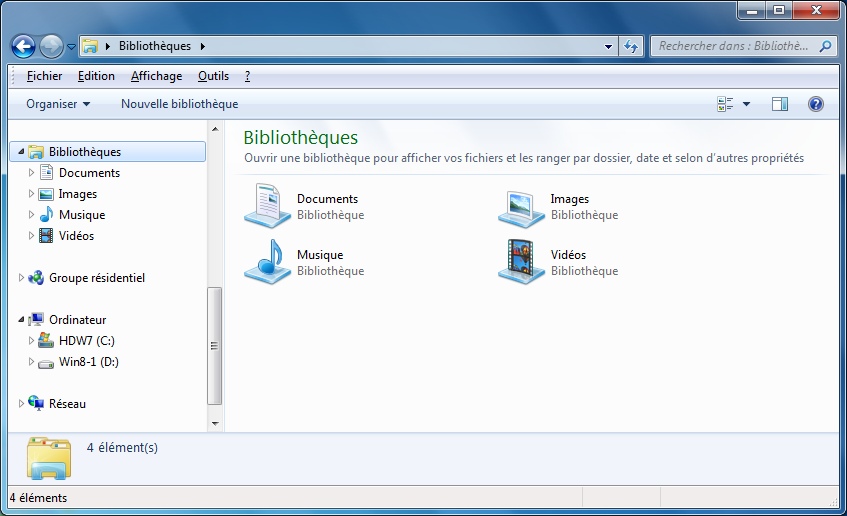
Task: Click the "4 élément(s)" details text
Action: click(x=122, y=447)
